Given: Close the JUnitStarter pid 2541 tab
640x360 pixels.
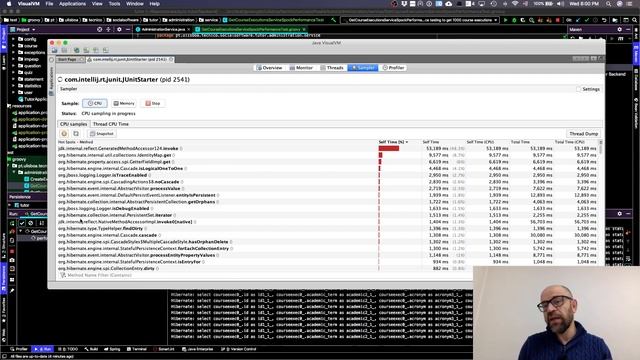Looking at the screenshot, I should pos(171,60).
